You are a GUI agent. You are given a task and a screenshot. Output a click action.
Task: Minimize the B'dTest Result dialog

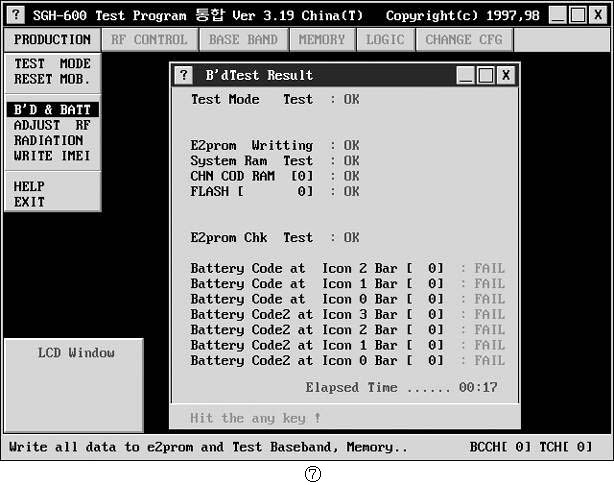466,75
